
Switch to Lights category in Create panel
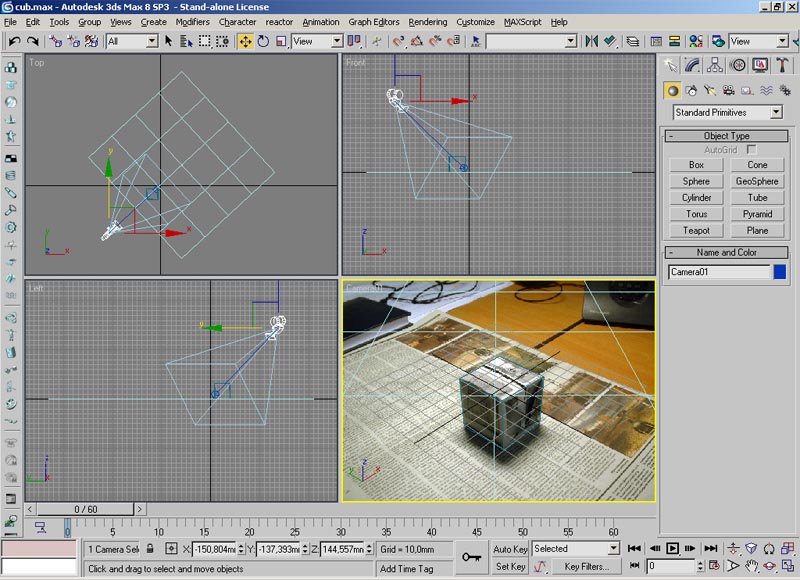pyautogui.click(x=709, y=90)
